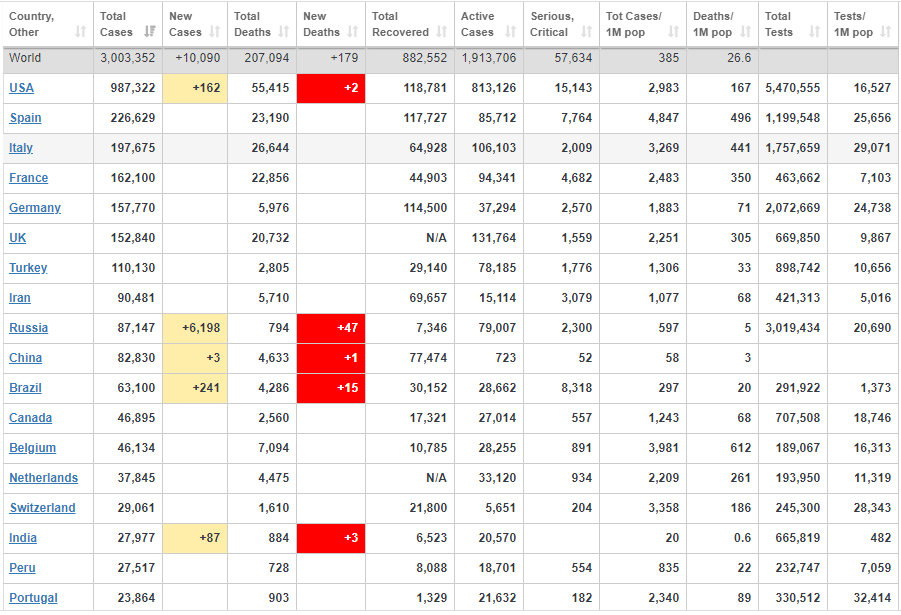Screen dimensions: 901x615
Task: Select Russia total tests 3,019,434
Action: click(792, 328)
